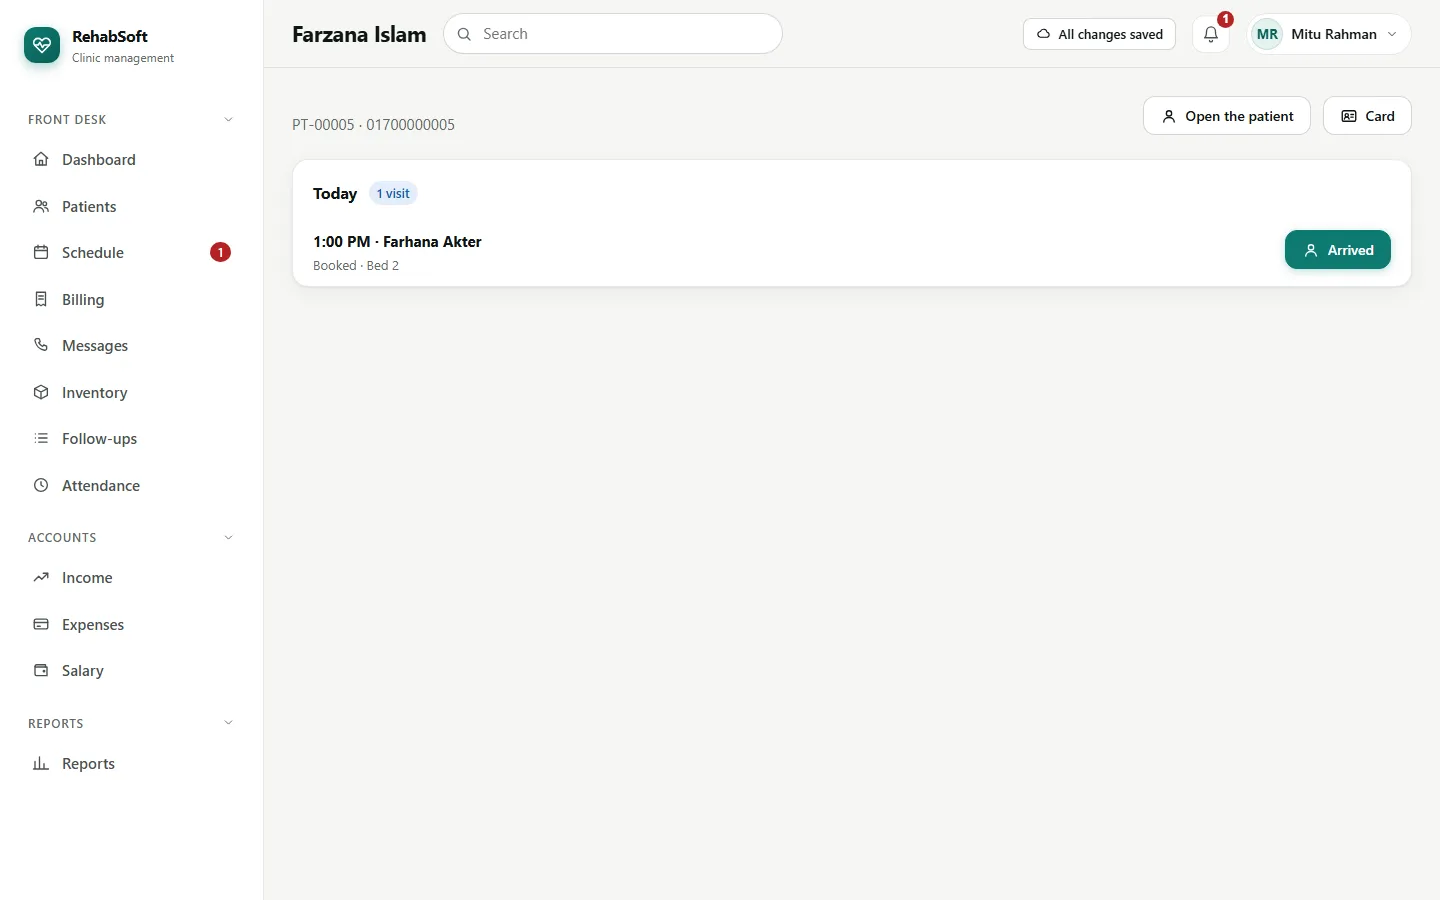
Task: Click the Today heading
Action: coord(335,194)
